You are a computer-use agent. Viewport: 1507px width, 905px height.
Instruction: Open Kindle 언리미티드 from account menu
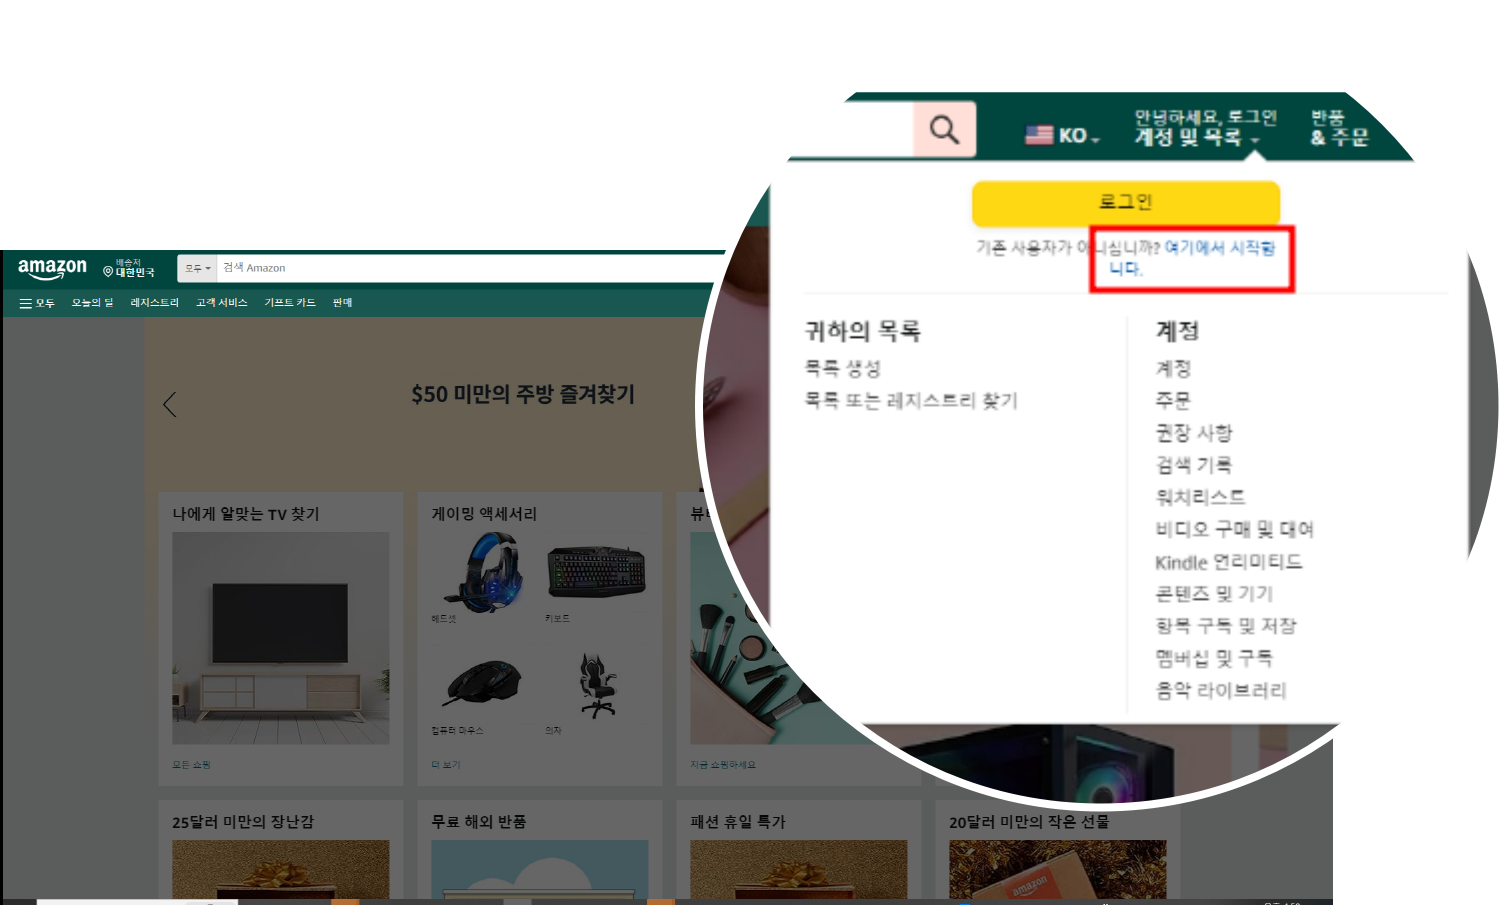pos(1228,562)
